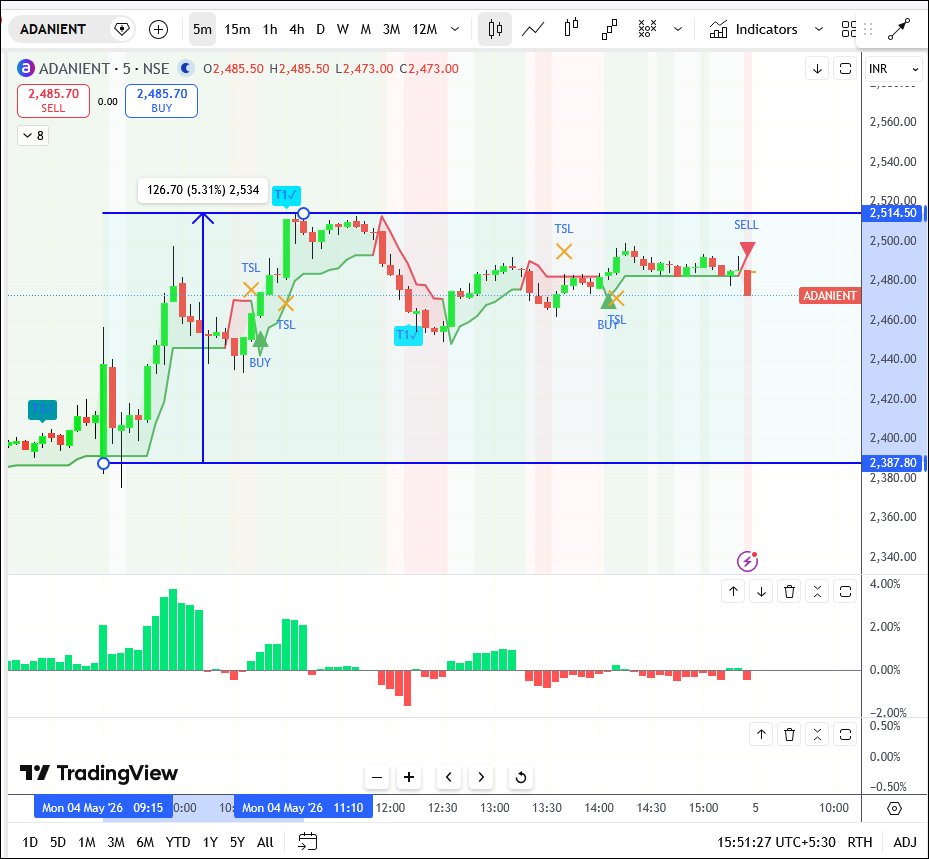
Task: Open the indicator templates grid icon
Action: pos(848,29)
